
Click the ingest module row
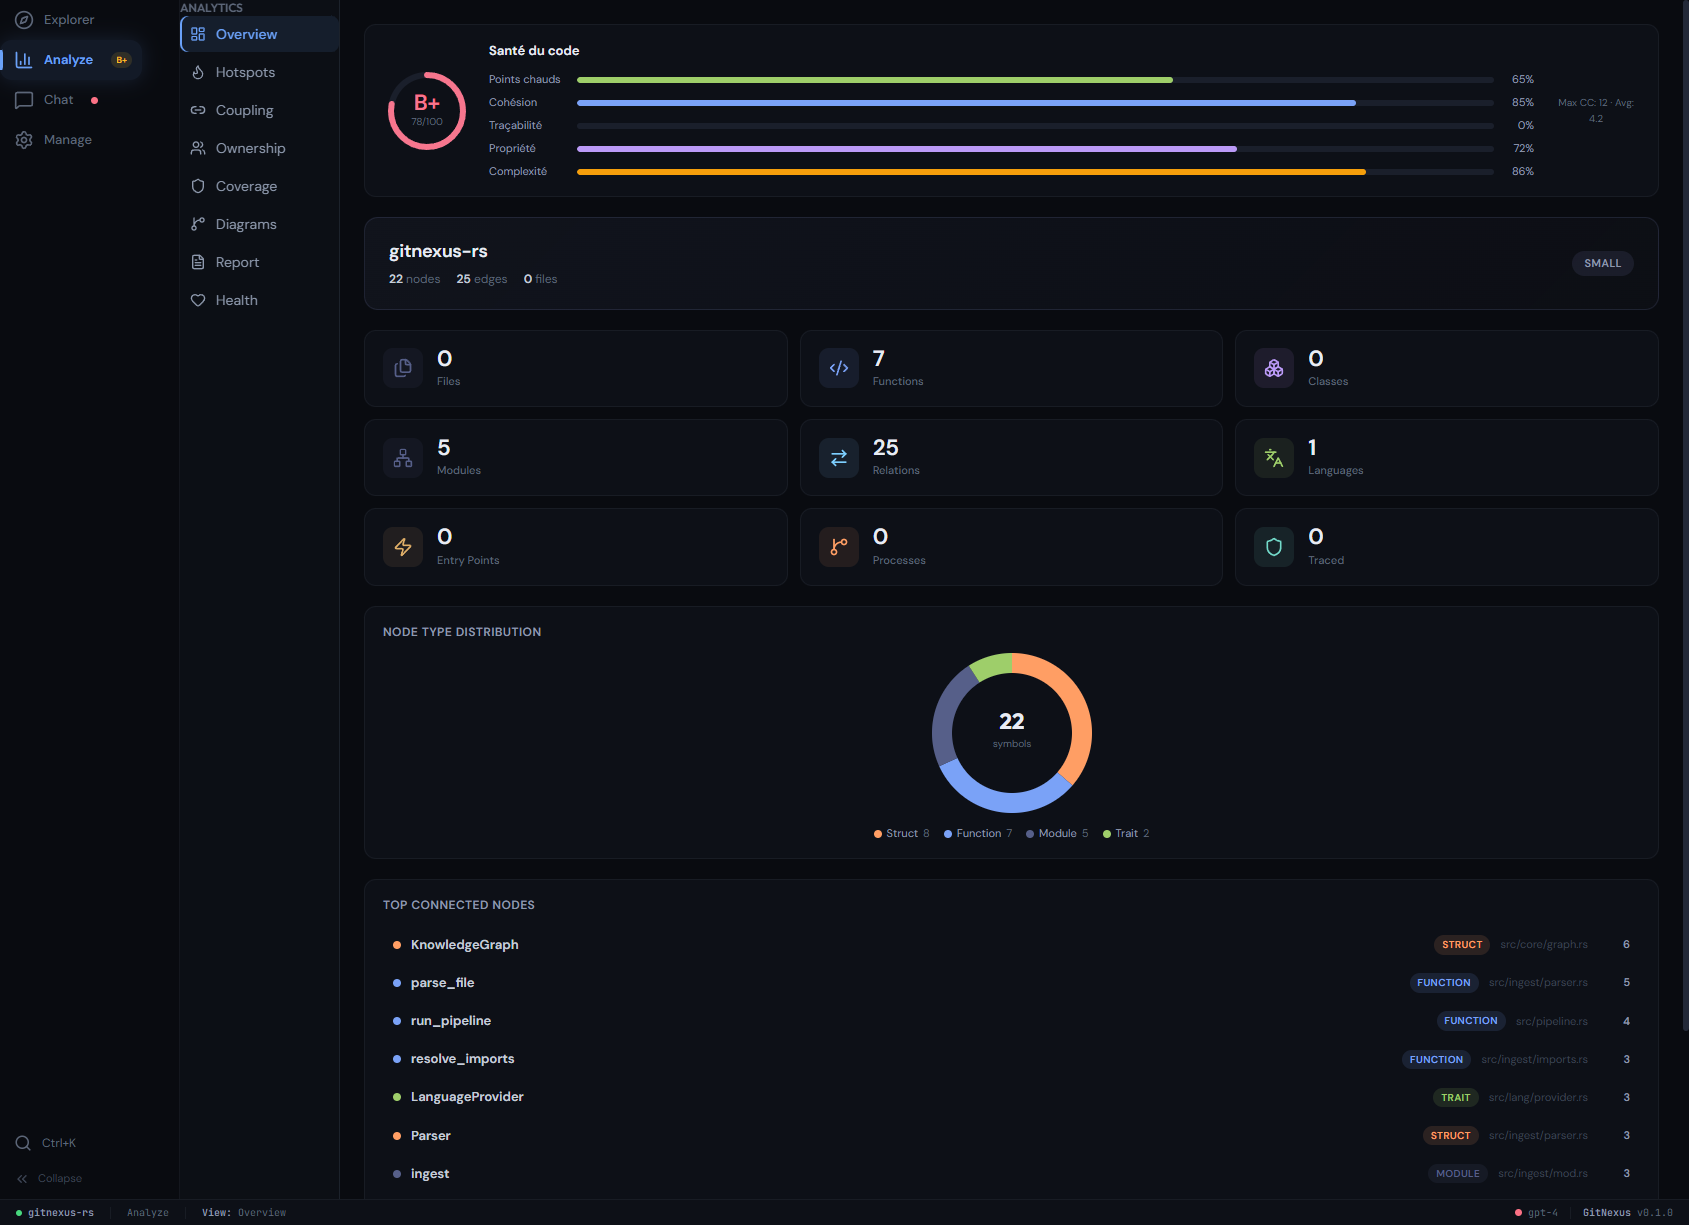[1011, 1173]
